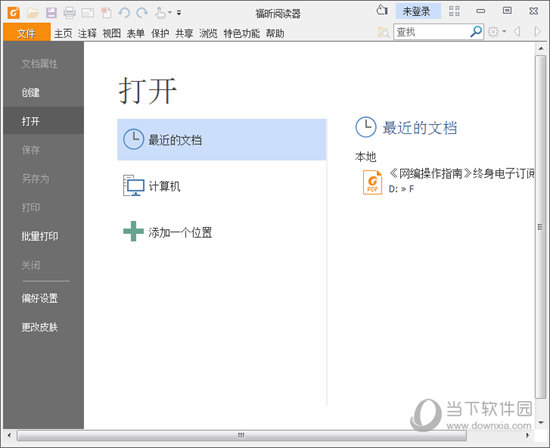Viewport: 550px width, 448px height.
Task: Select 打印 in the sidebar
Action: pyautogui.click(x=43, y=208)
